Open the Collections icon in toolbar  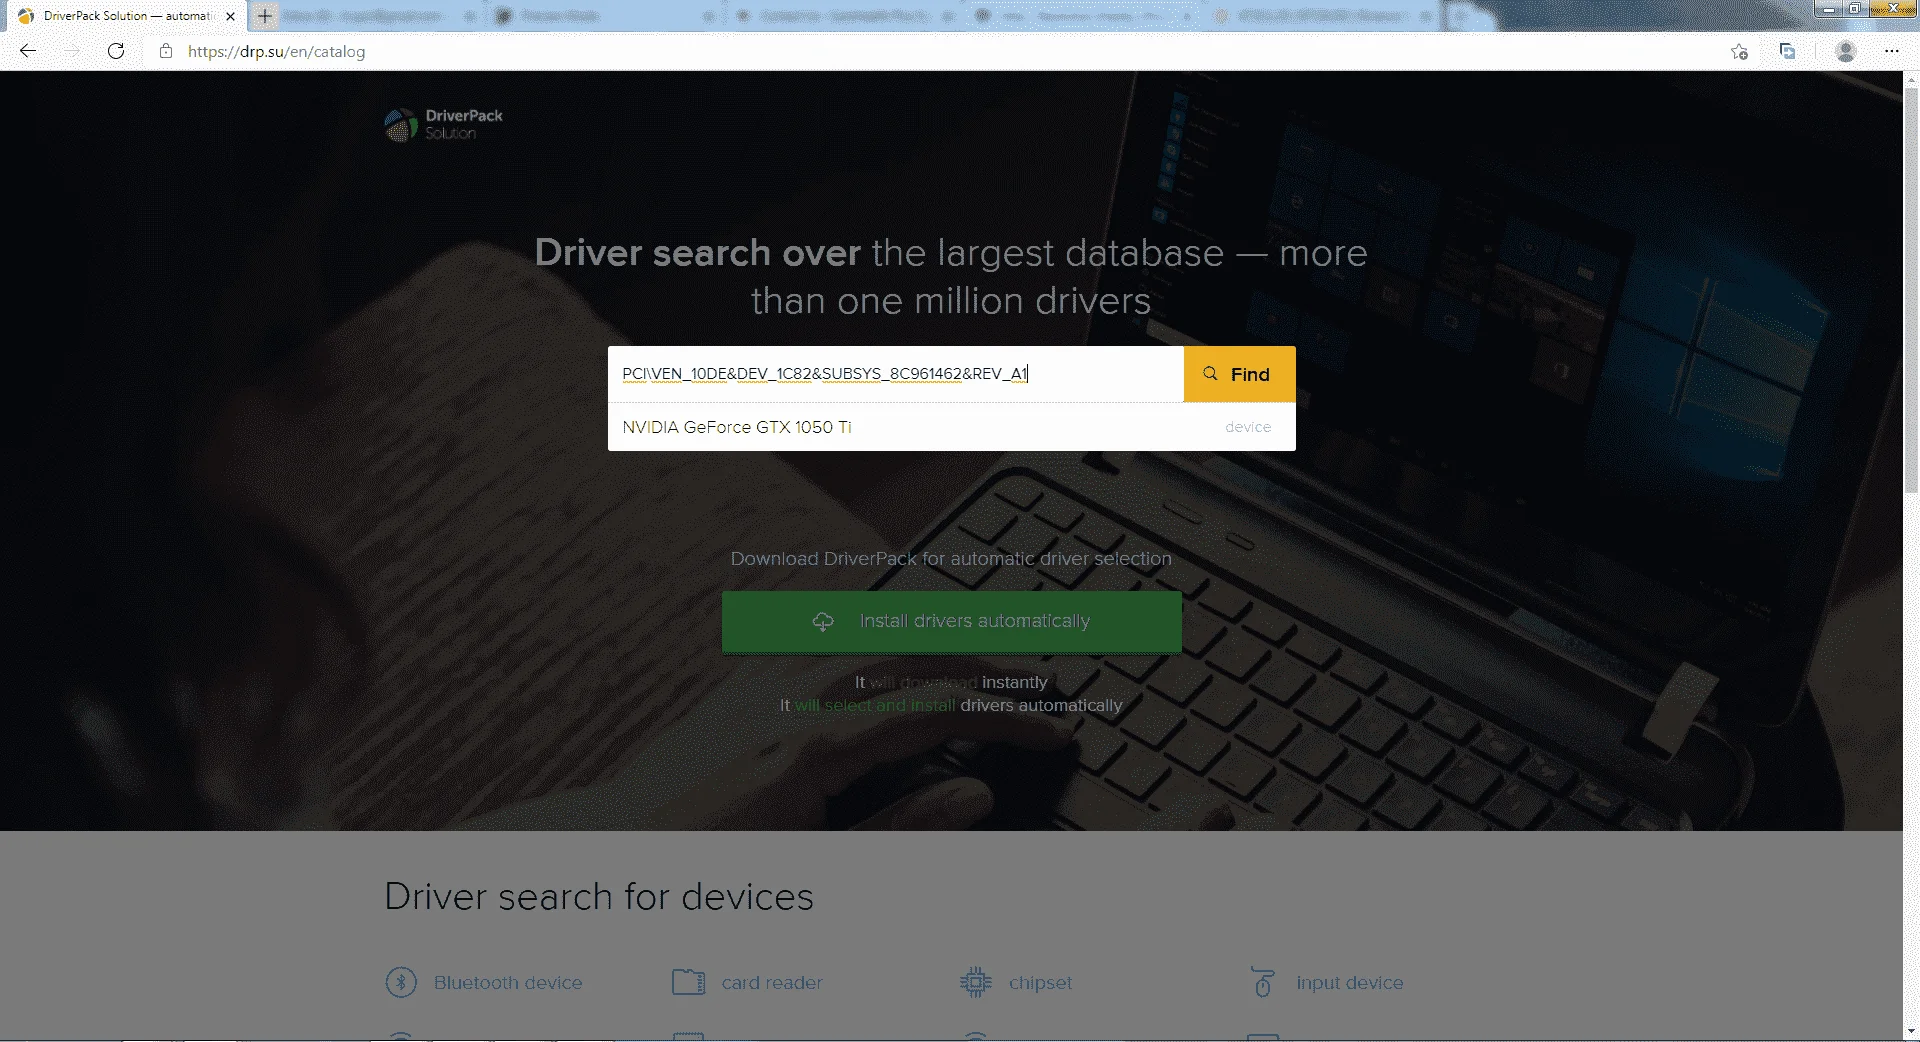(1788, 51)
